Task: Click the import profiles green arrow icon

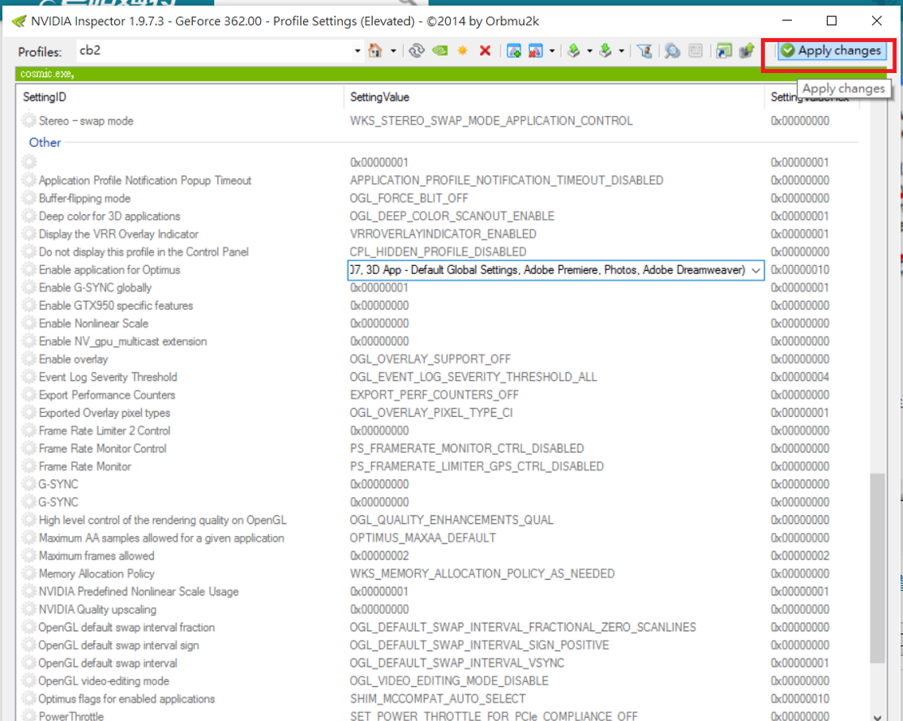Action: pyautogui.click(x=605, y=51)
